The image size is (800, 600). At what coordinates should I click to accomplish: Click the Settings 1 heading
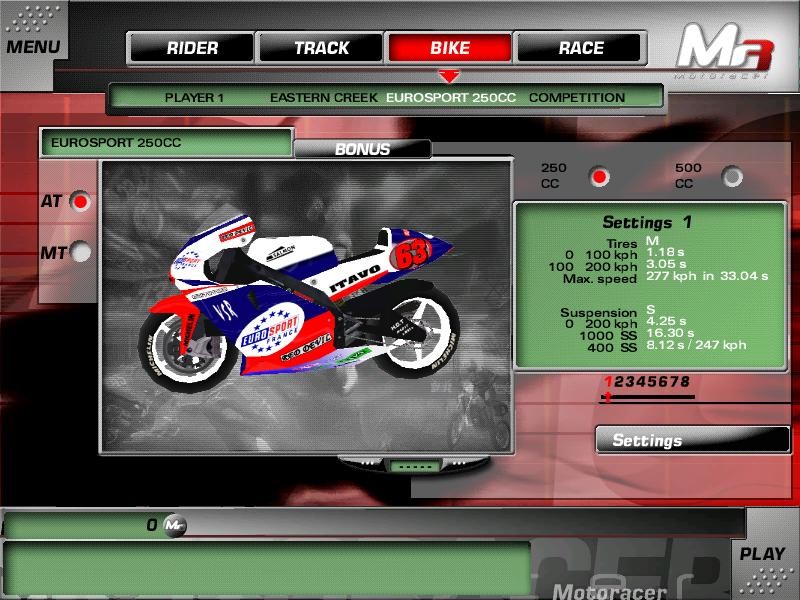647,222
